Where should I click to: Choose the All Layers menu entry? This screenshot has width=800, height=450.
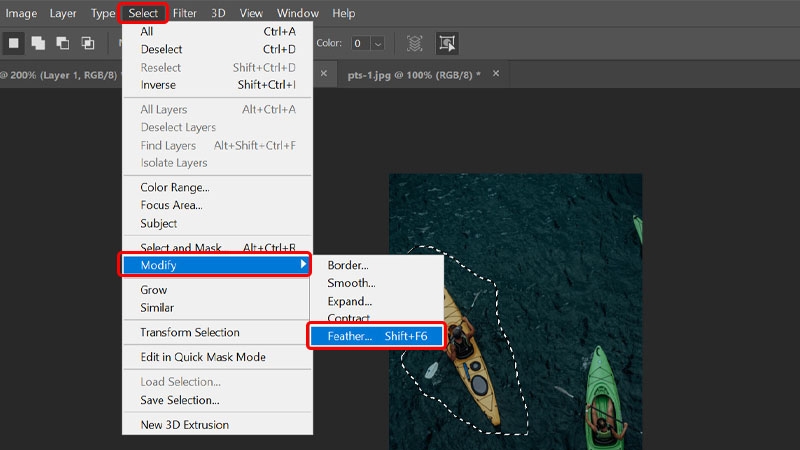(x=217, y=110)
